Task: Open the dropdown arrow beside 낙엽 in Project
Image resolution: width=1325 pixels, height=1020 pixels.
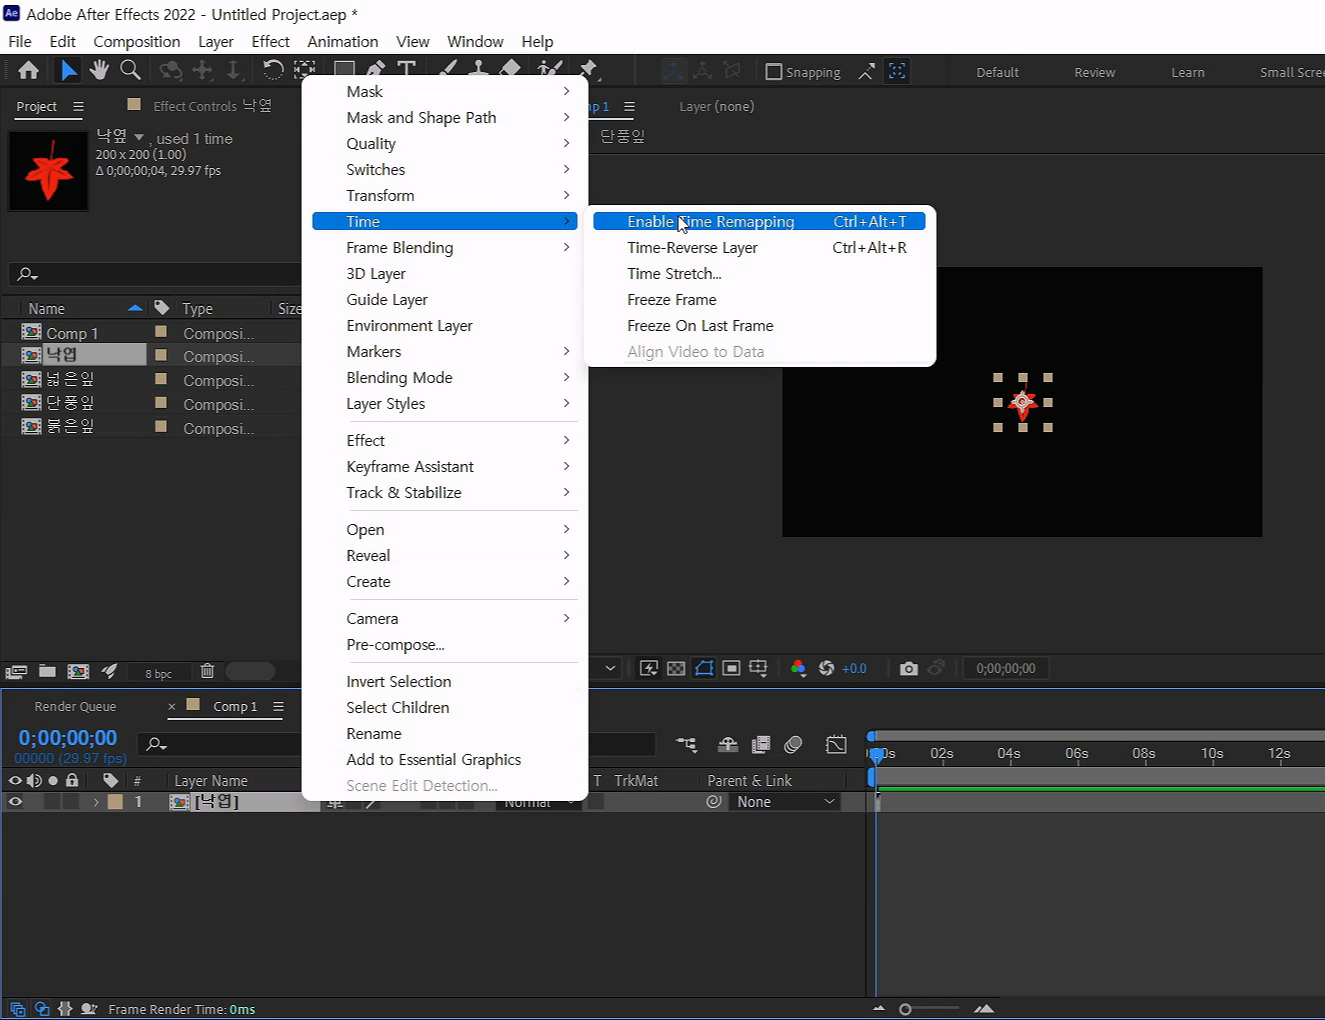Action: 139,137
